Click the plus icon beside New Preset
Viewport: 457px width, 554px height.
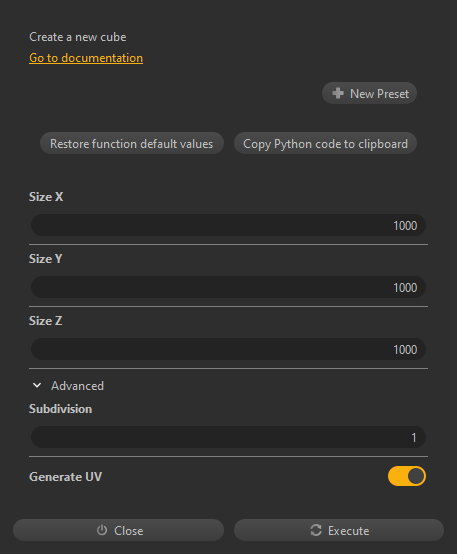(338, 93)
